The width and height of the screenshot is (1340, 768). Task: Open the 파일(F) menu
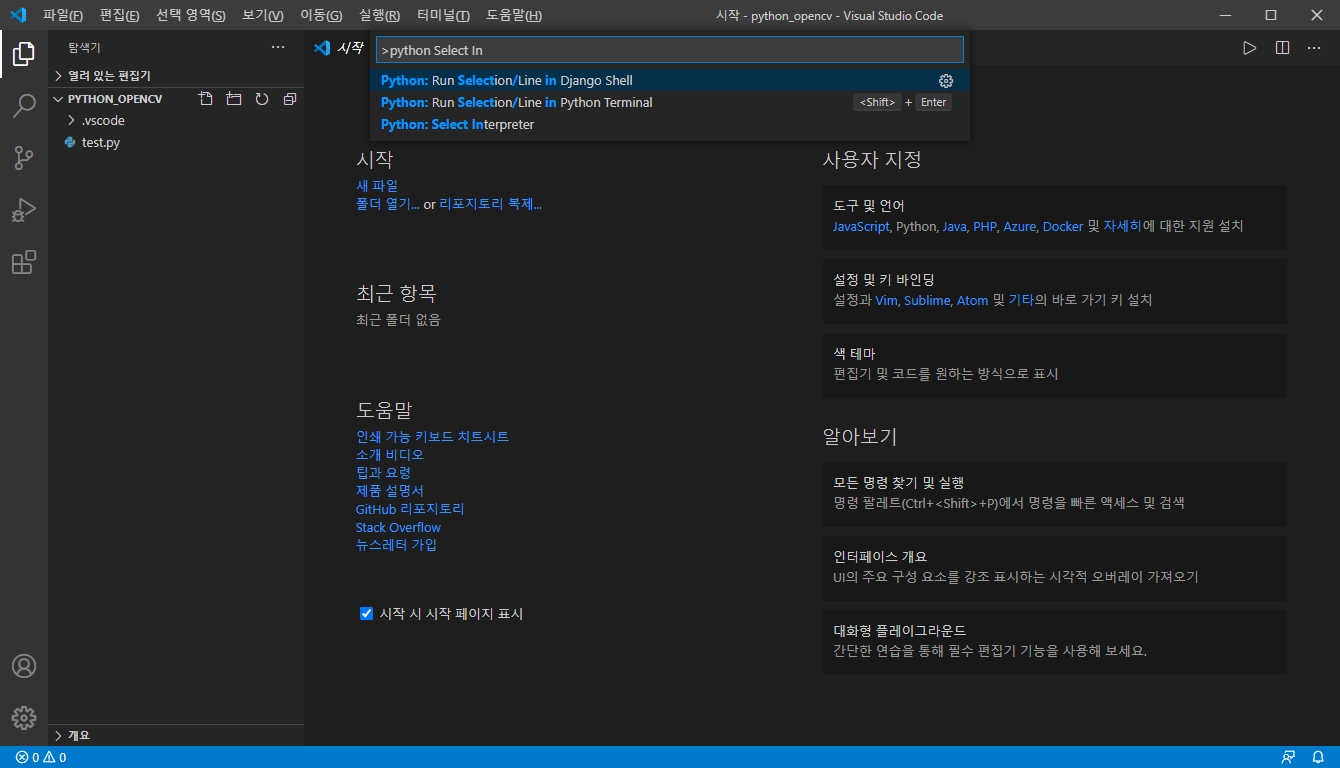[63, 15]
